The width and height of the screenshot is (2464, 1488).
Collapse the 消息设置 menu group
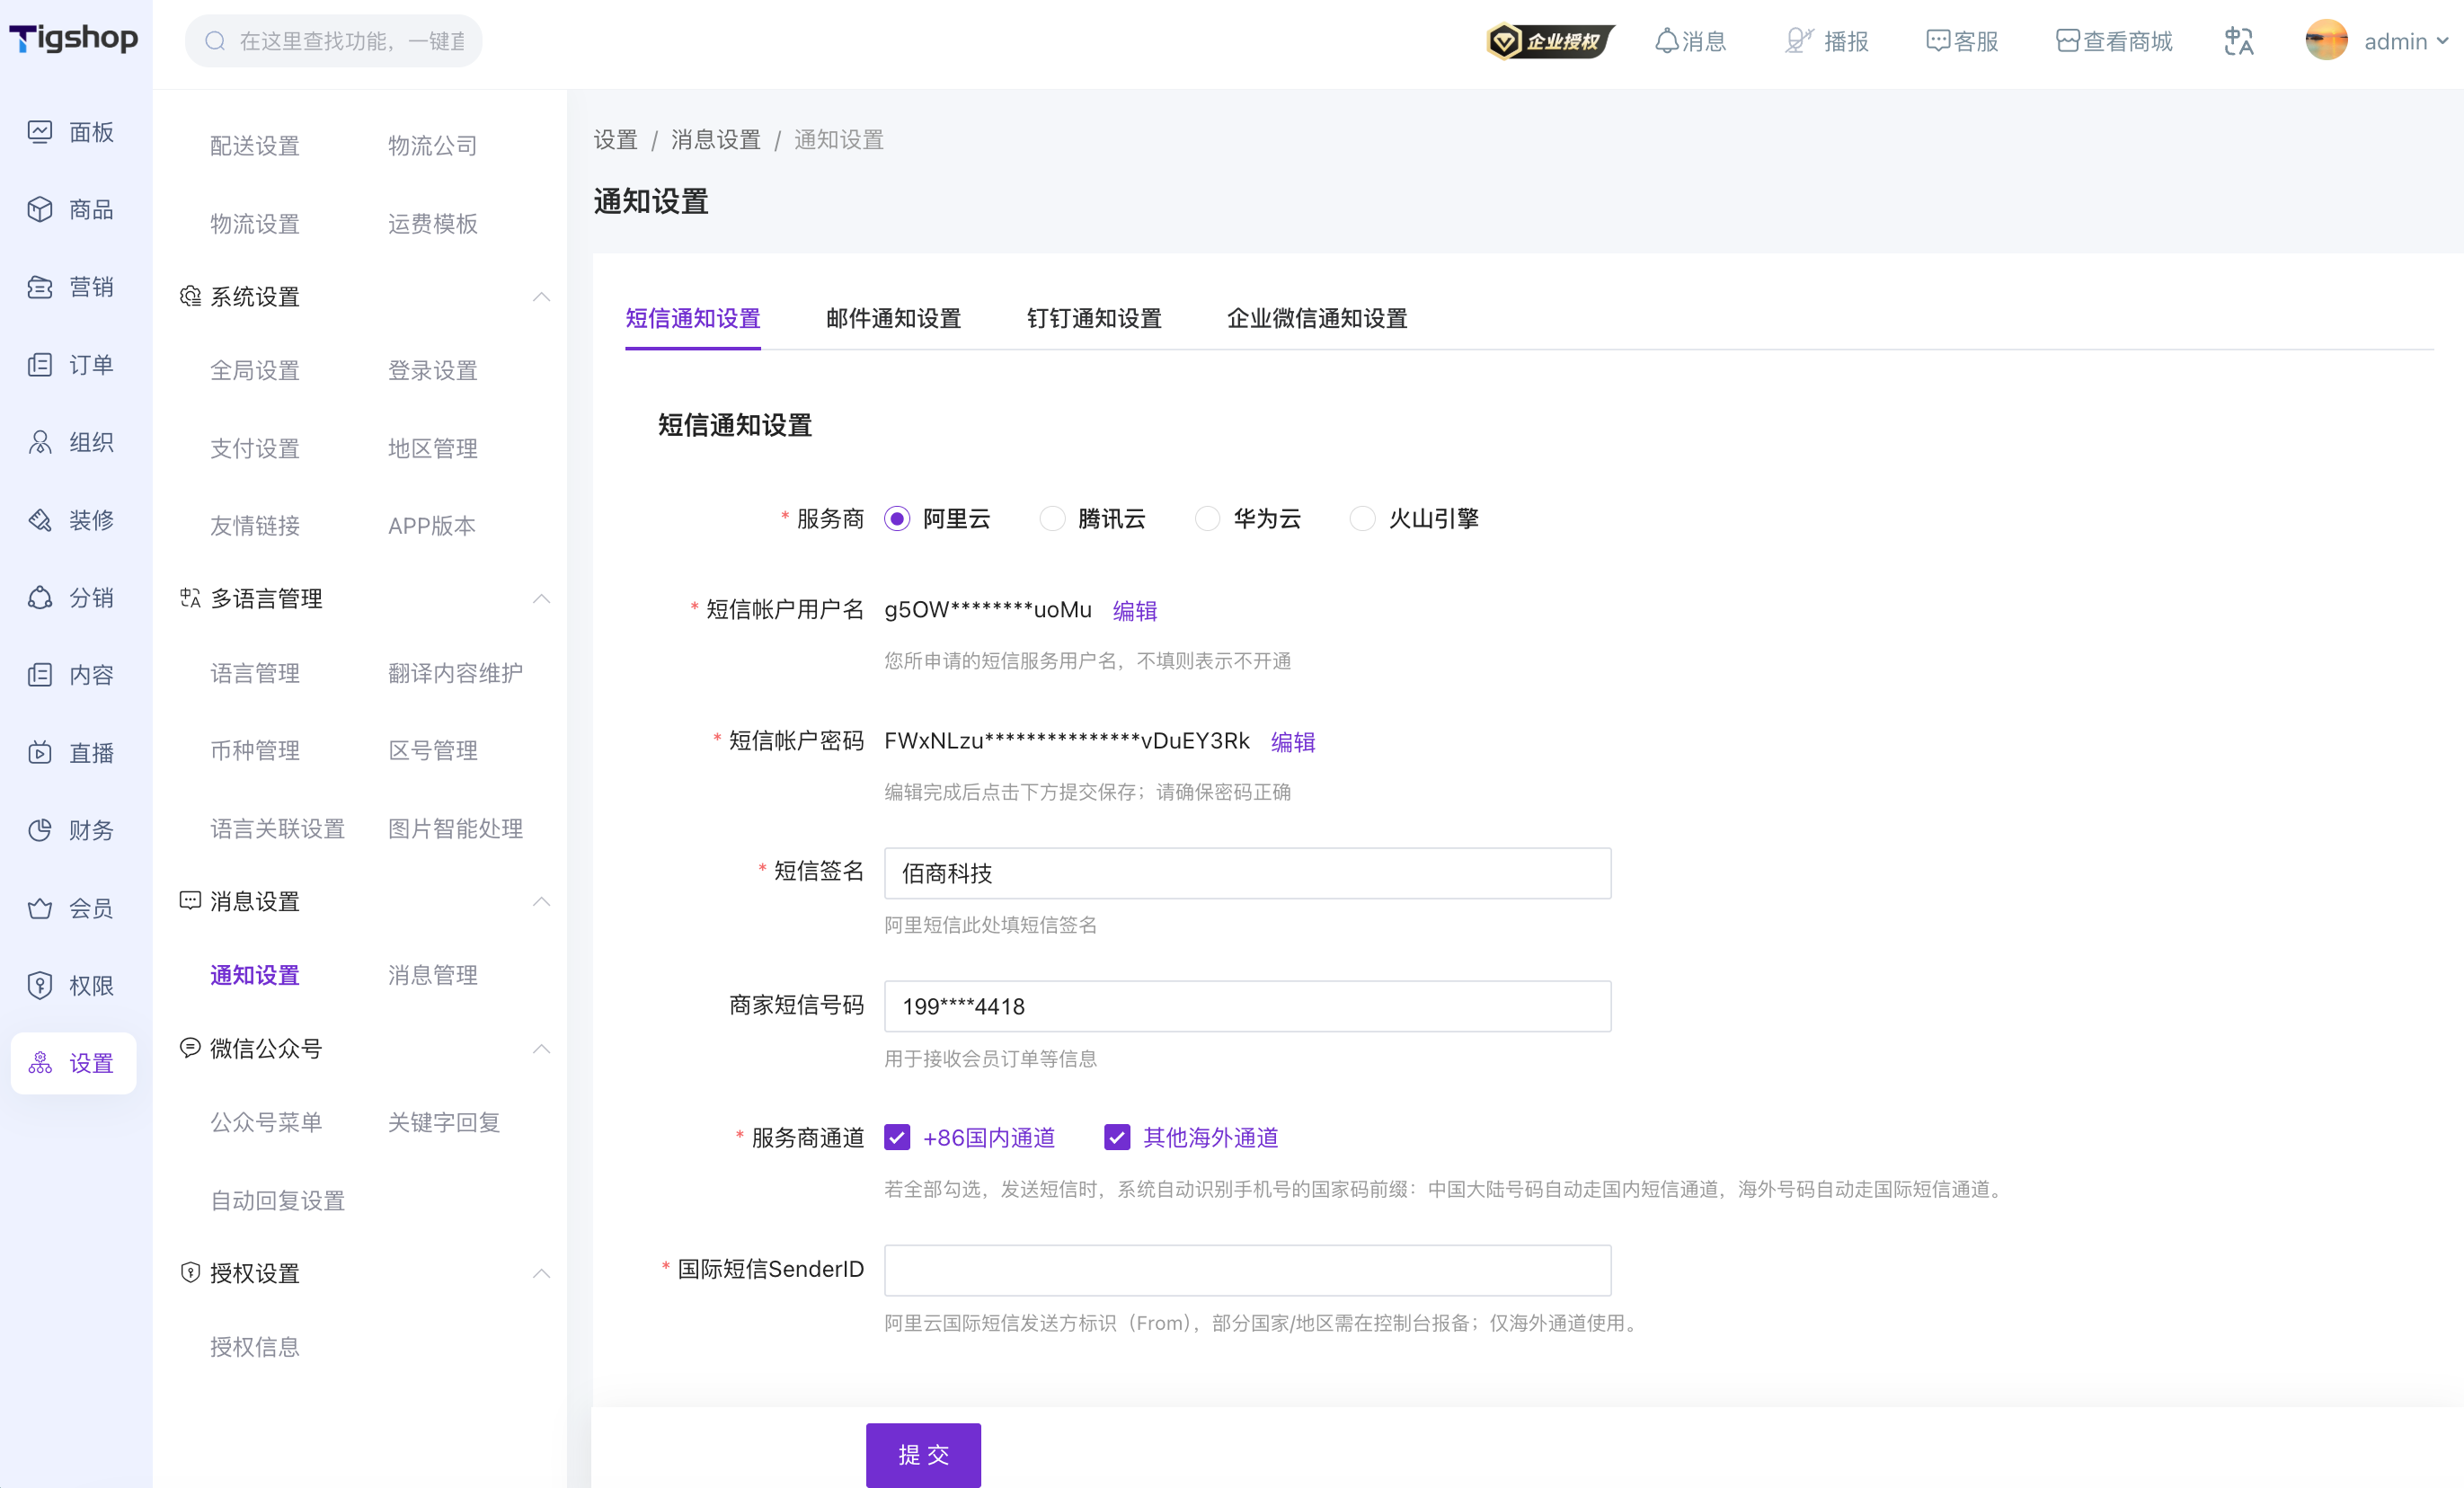(541, 901)
